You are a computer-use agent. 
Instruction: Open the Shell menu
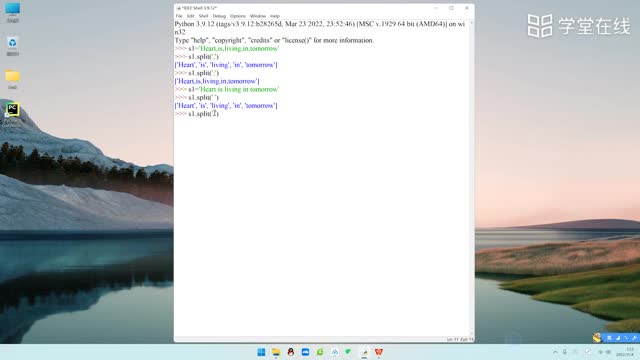(203, 16)
